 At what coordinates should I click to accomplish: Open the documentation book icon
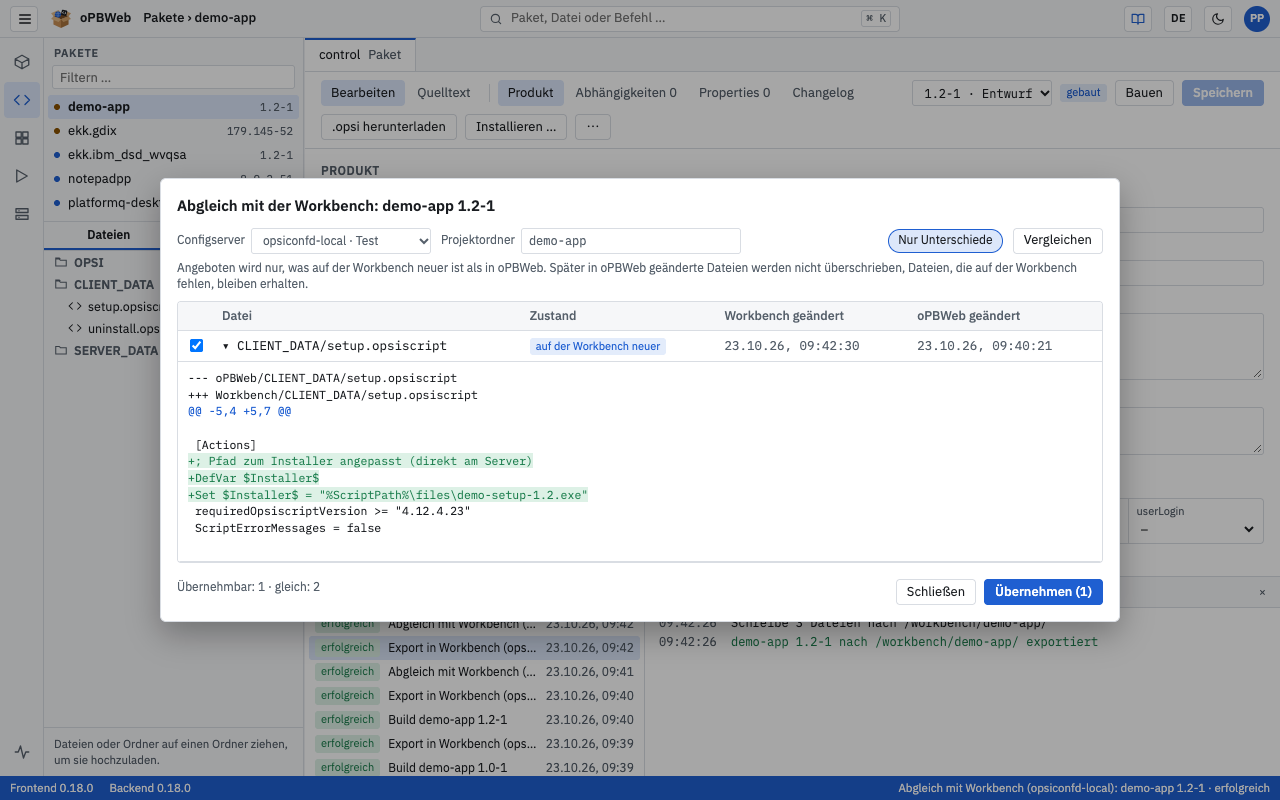click(1137, 18)
